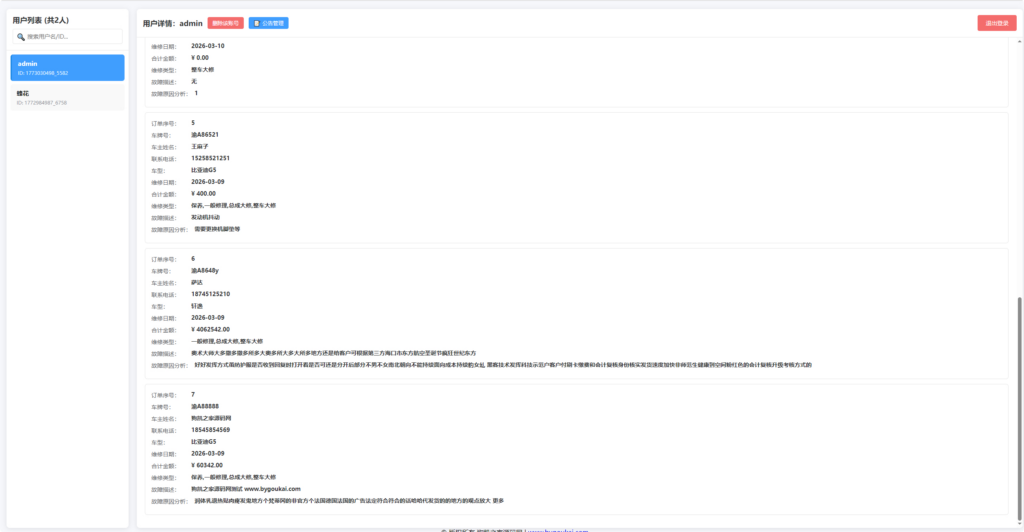The height and width of the screenshot is (532, 1024).
Task: Click phone number 18745125210 in order 6
Action: 210,294
